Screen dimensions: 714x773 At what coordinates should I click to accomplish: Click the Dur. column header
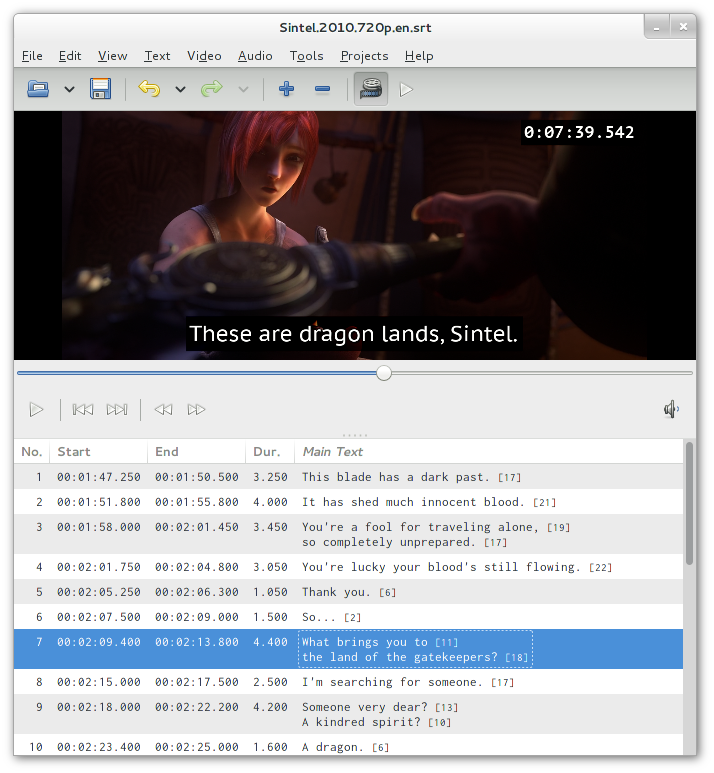pos(270,452)
